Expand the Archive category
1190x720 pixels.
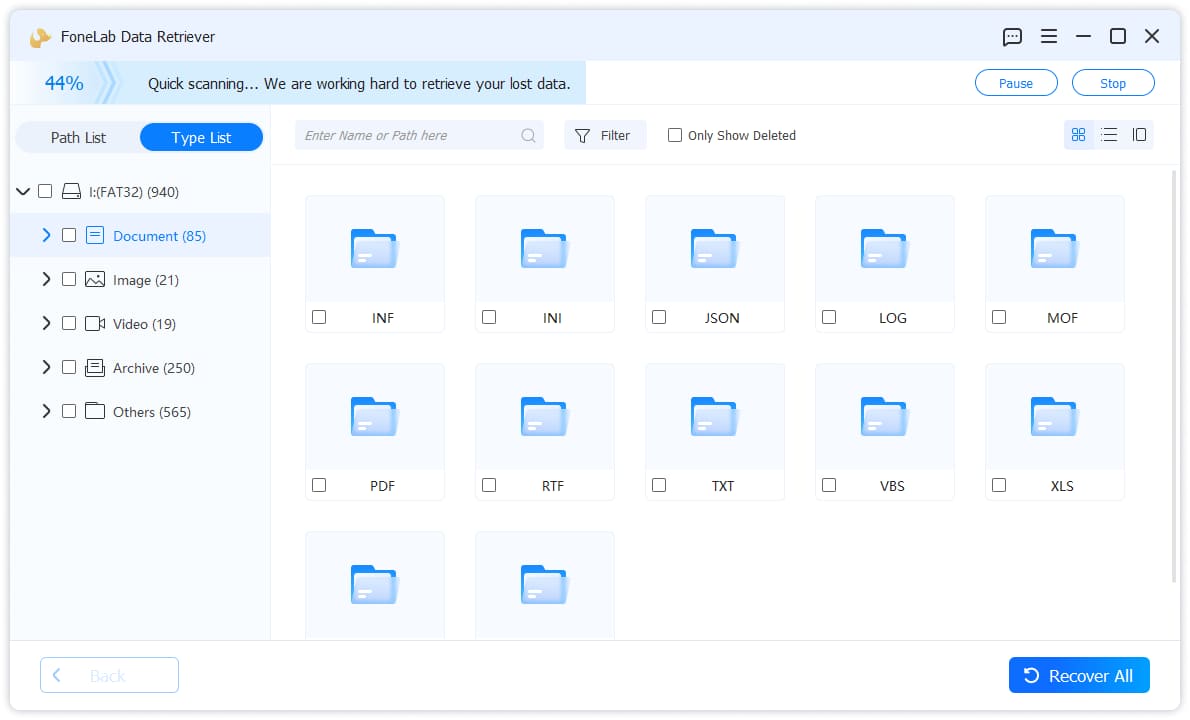point(46,367)
